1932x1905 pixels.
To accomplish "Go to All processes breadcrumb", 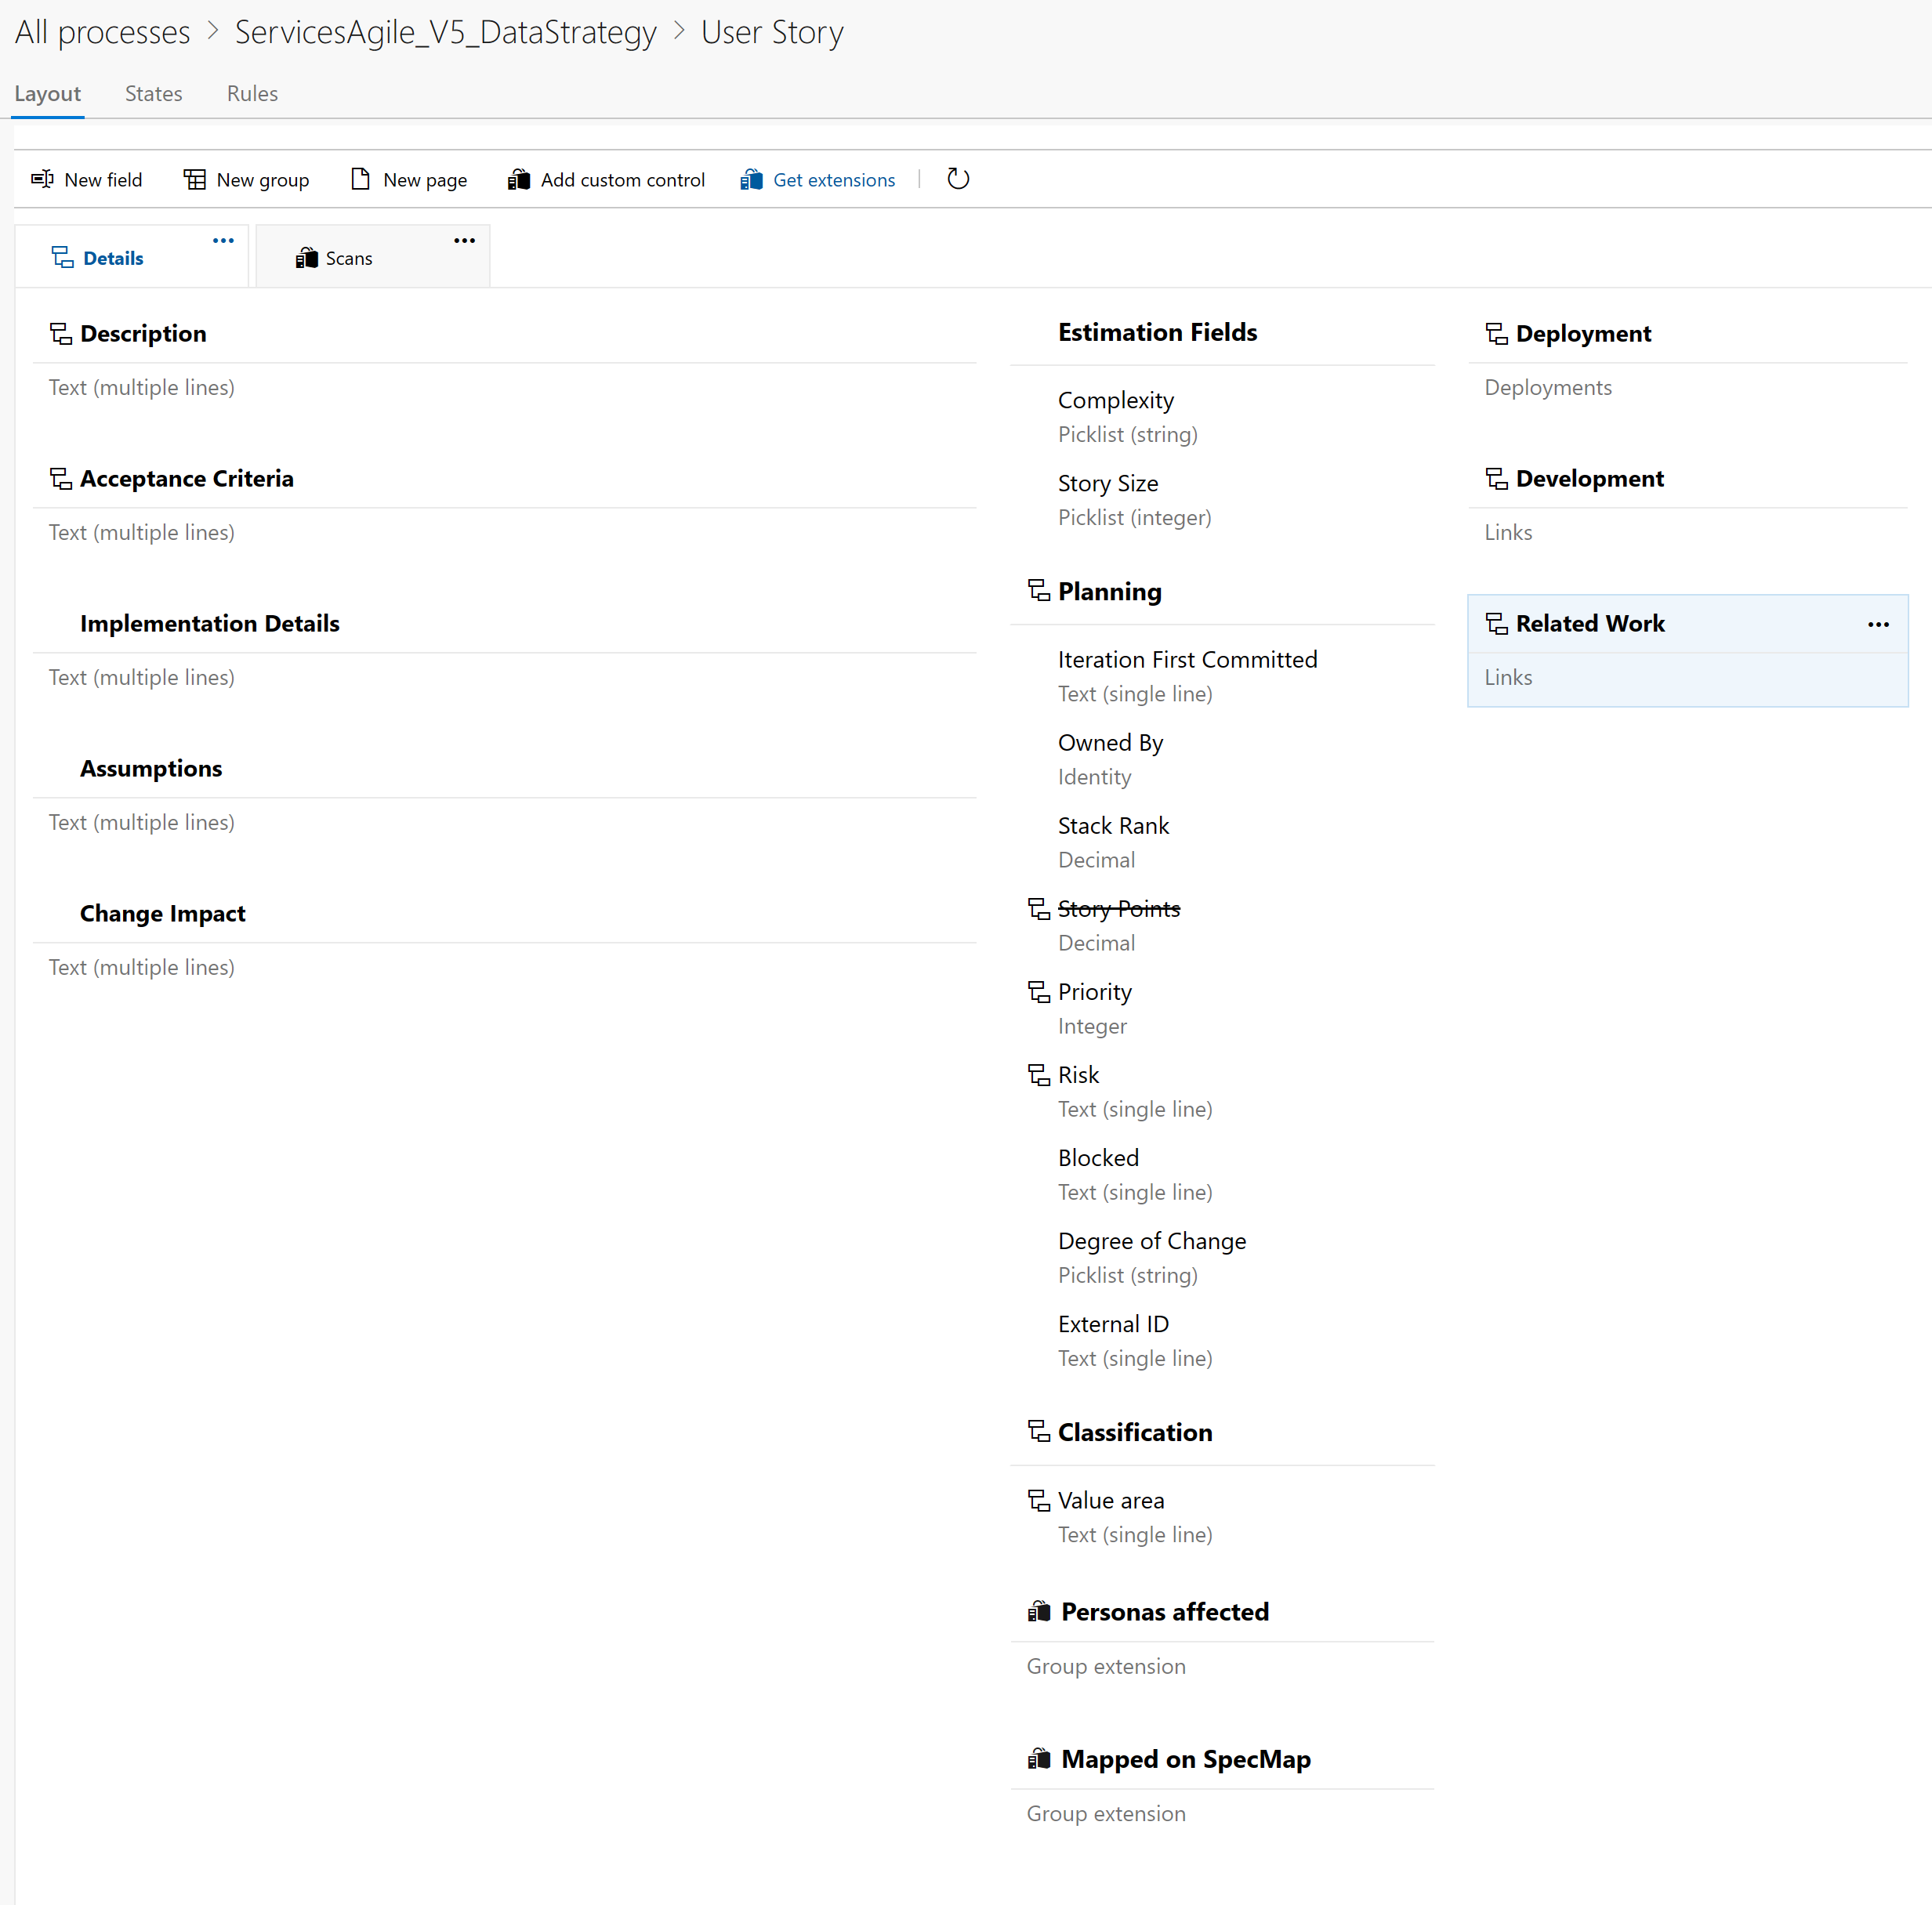I will coord(102,32).
